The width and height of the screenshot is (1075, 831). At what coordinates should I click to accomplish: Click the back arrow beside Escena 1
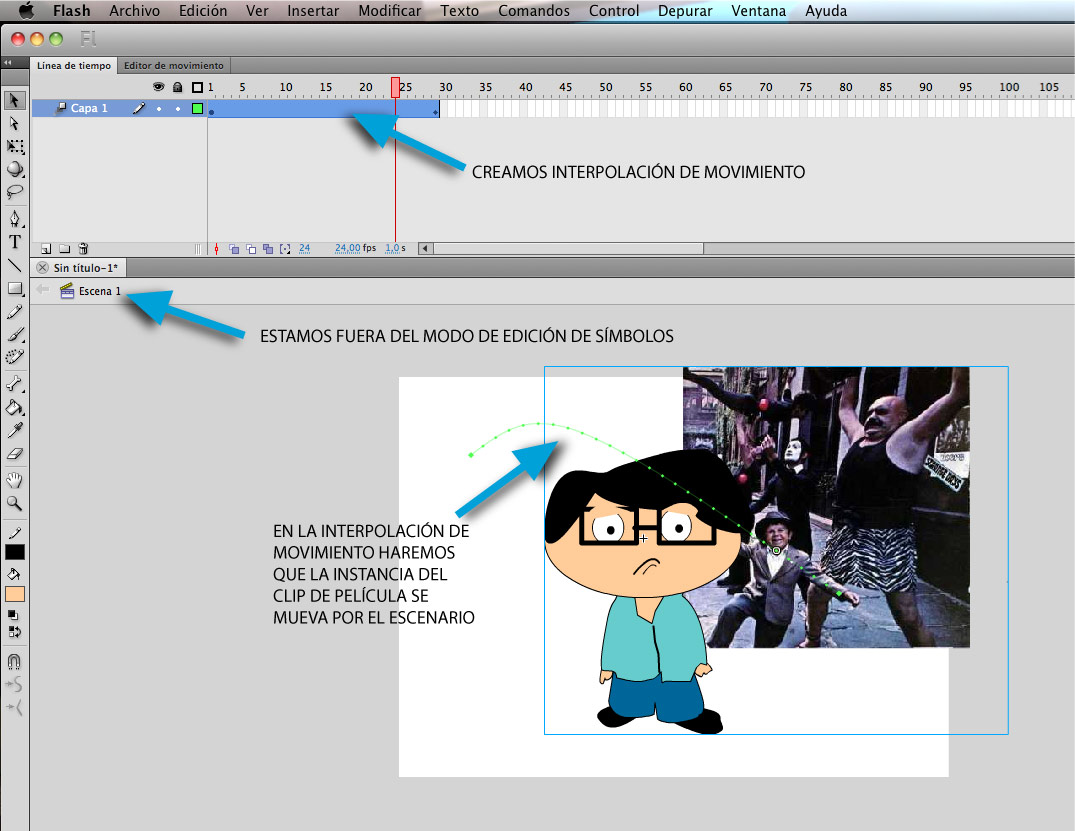[x=43, y=289]
